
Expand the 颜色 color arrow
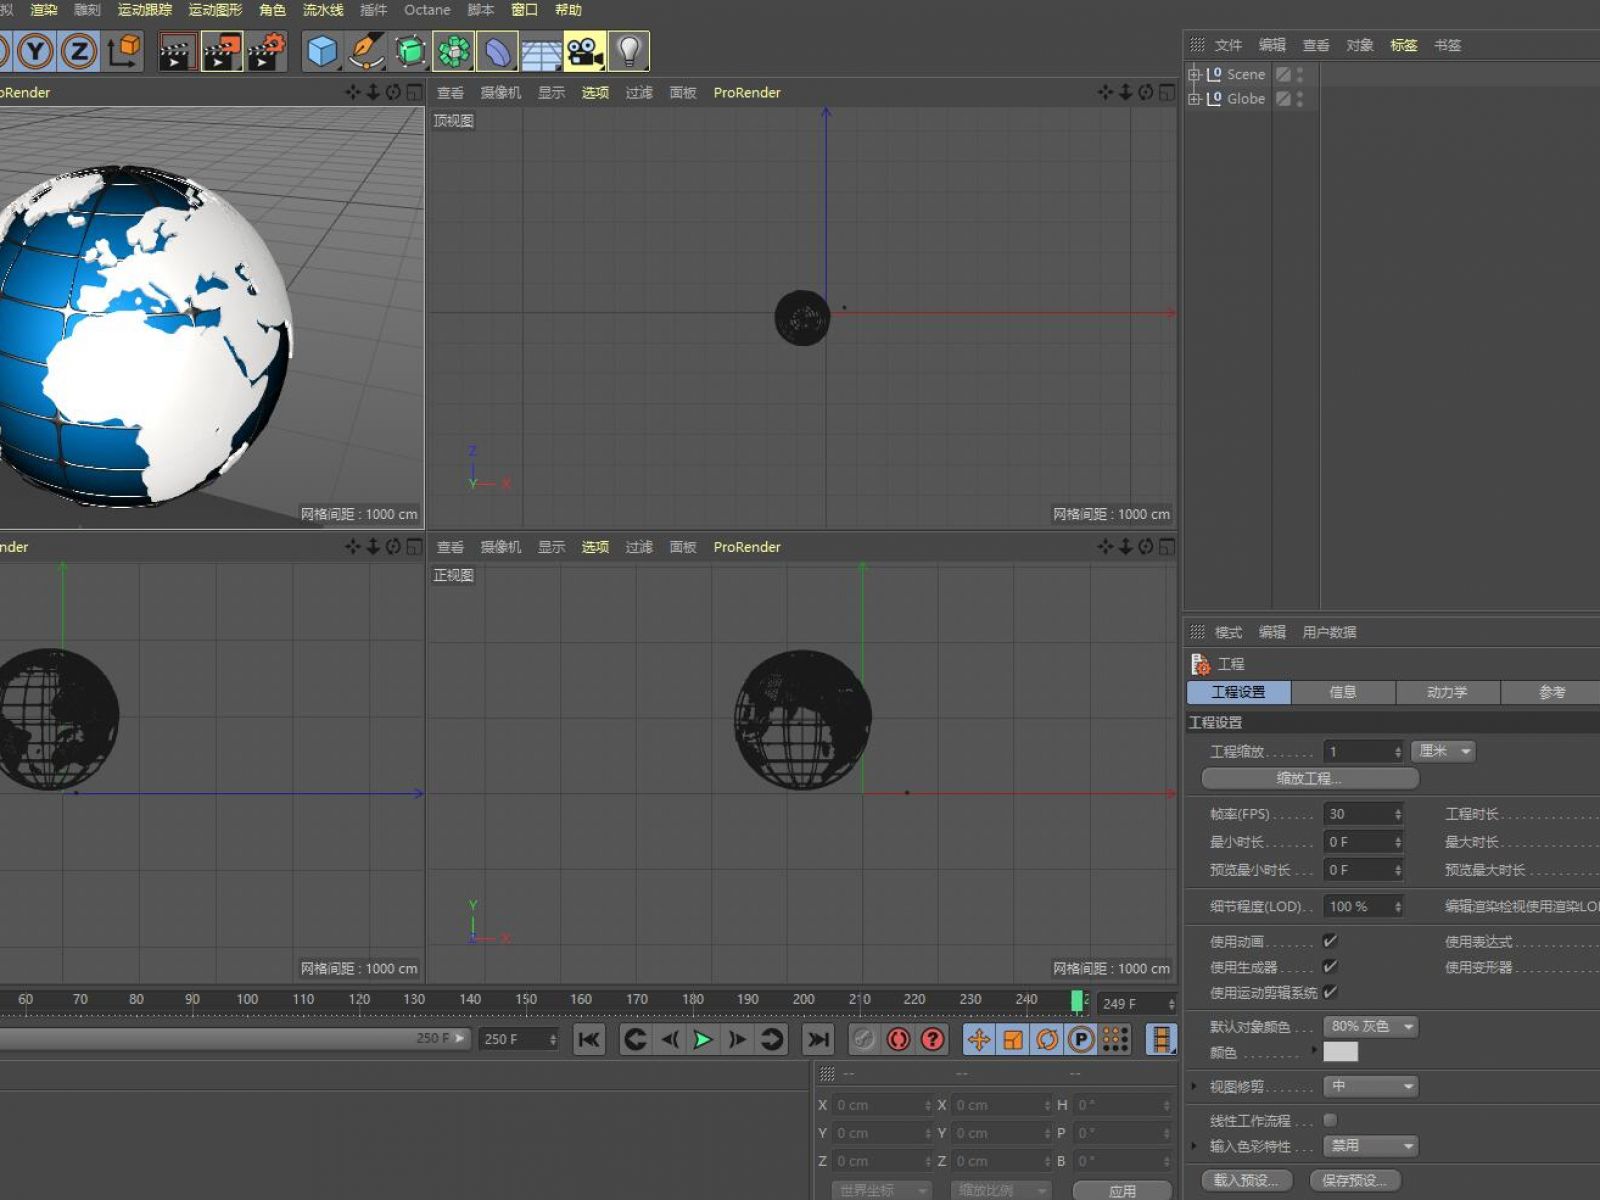(1315, 1050)
